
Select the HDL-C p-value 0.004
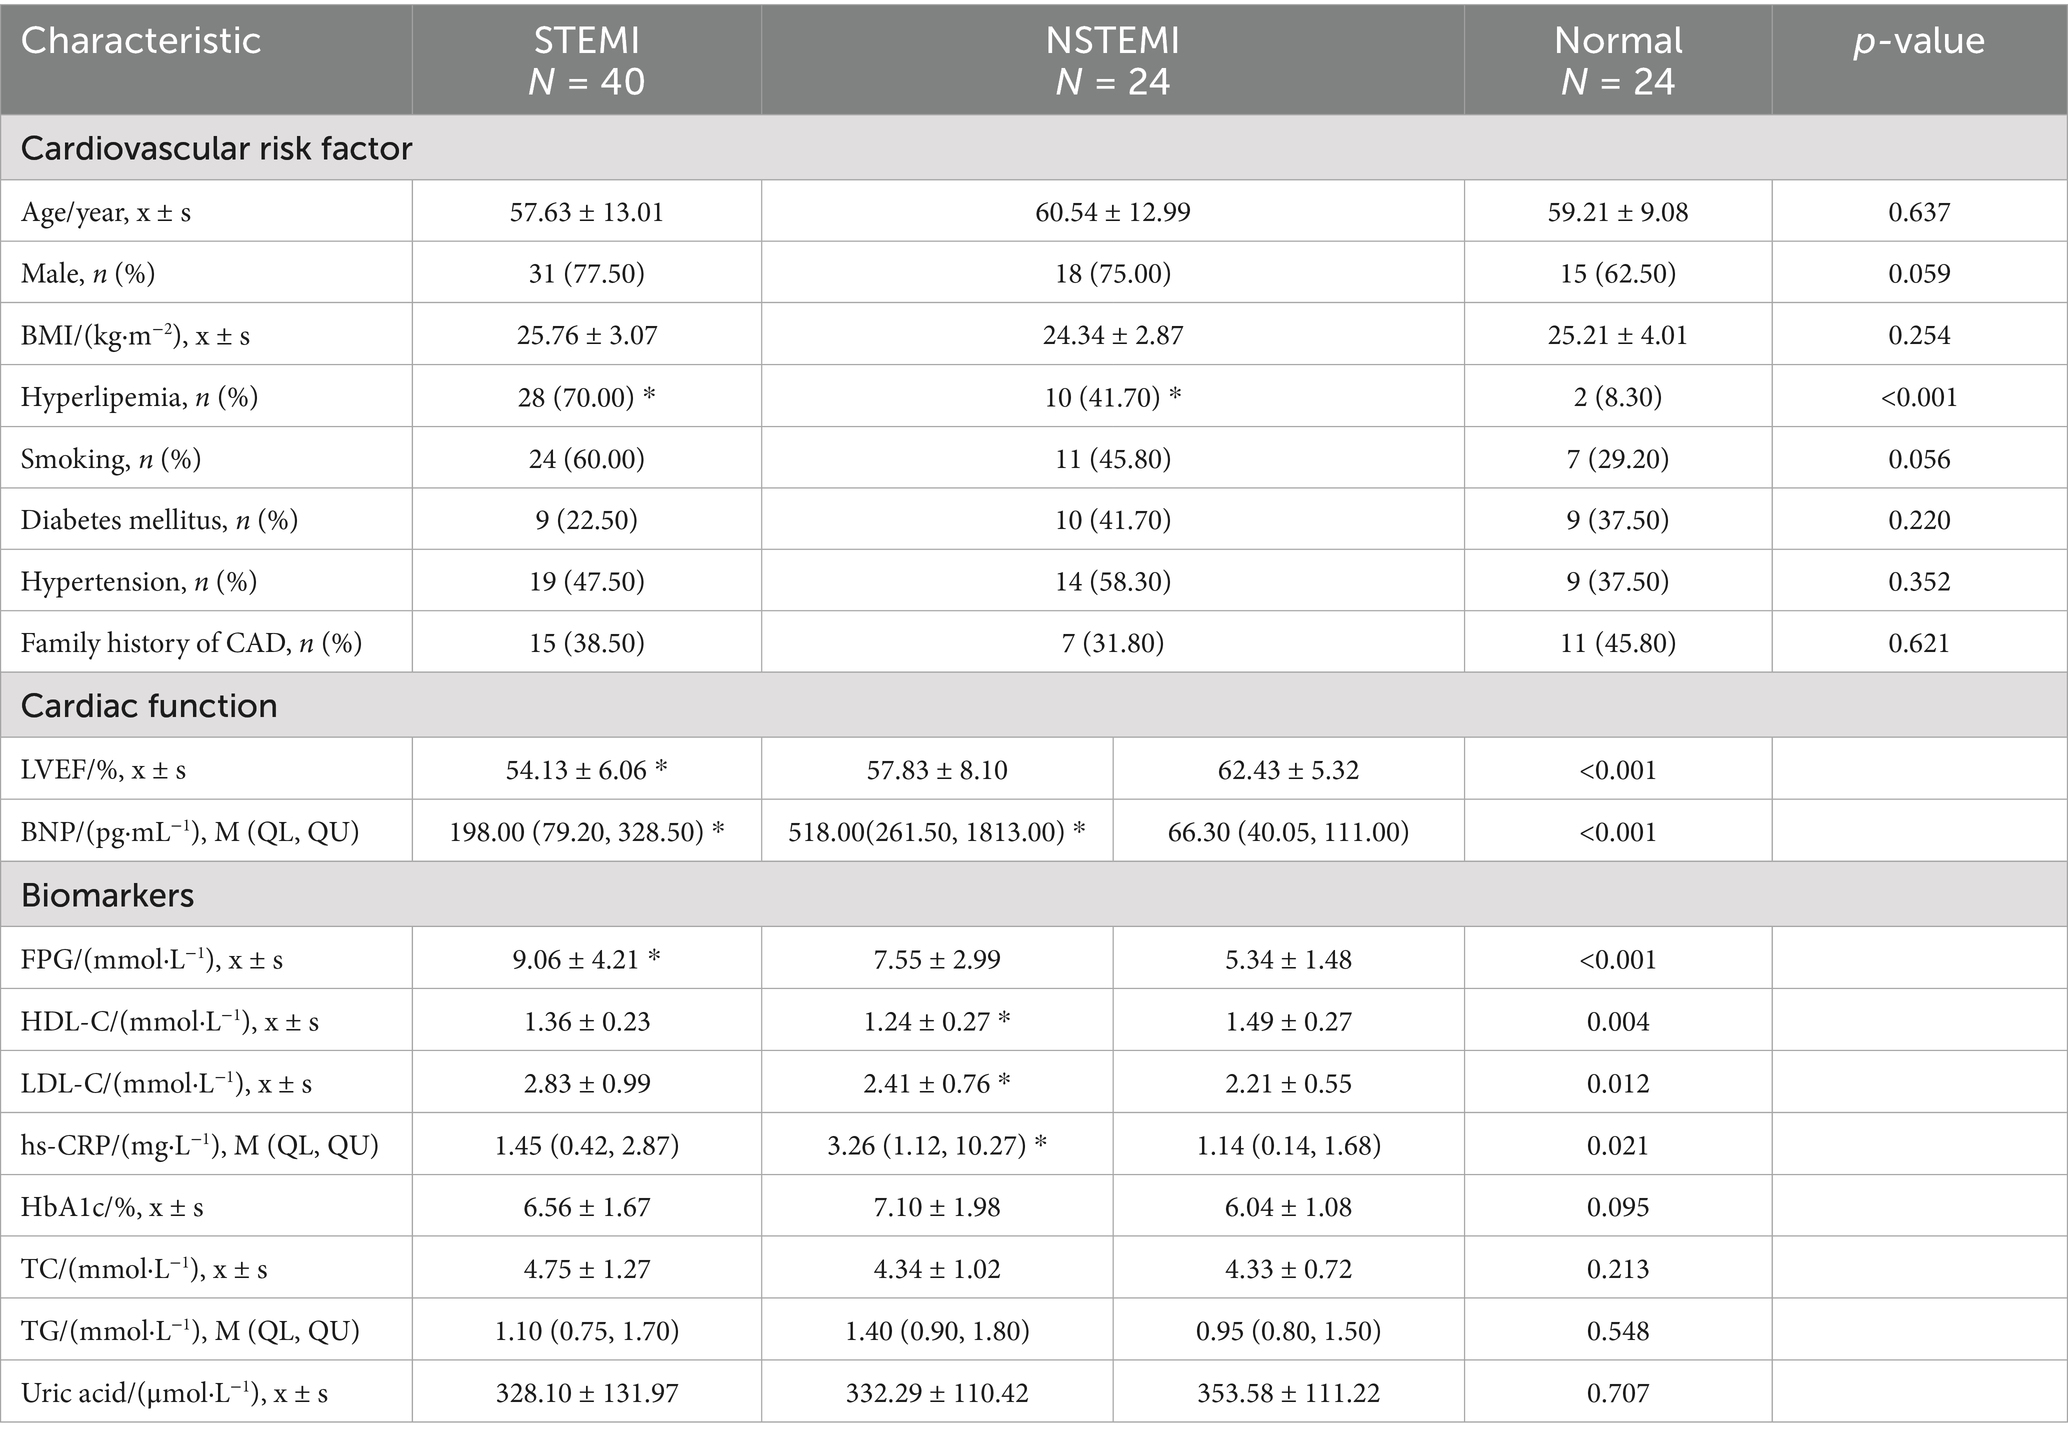(x=1617, y=1021)
